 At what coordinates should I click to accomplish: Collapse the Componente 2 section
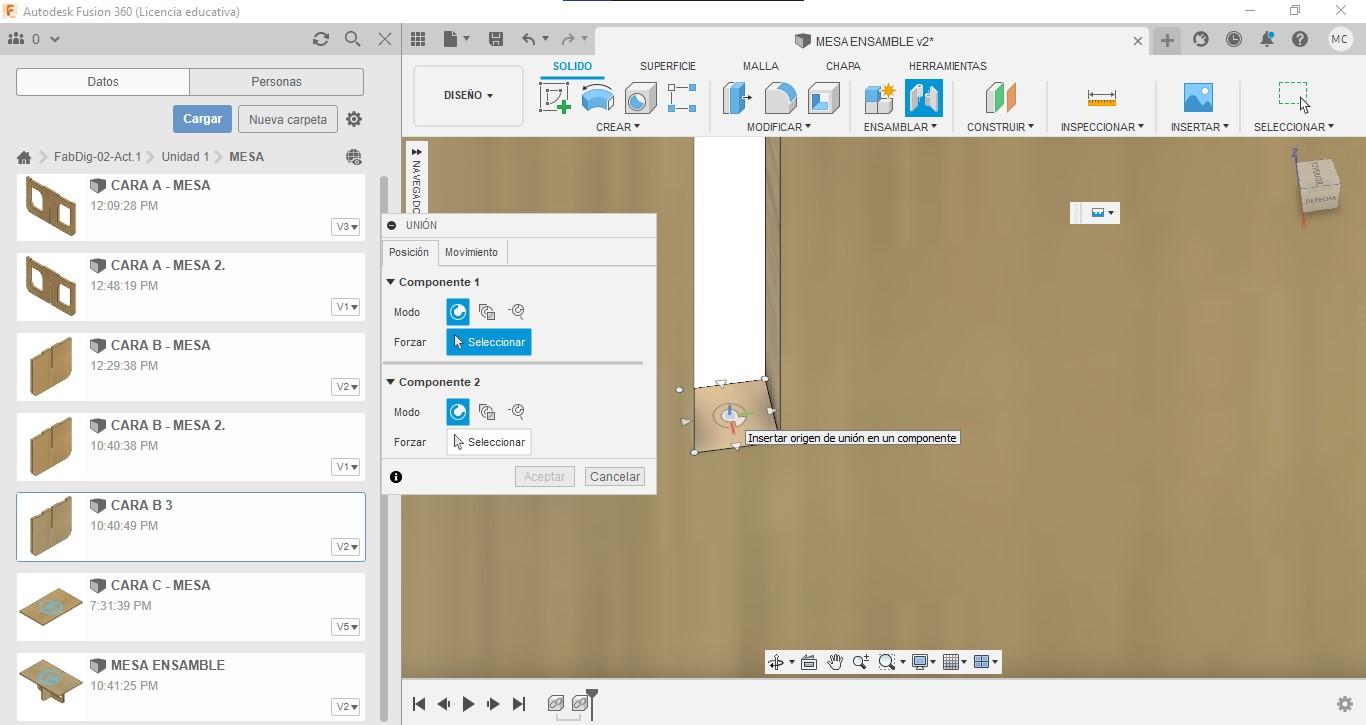pos(391,382)
